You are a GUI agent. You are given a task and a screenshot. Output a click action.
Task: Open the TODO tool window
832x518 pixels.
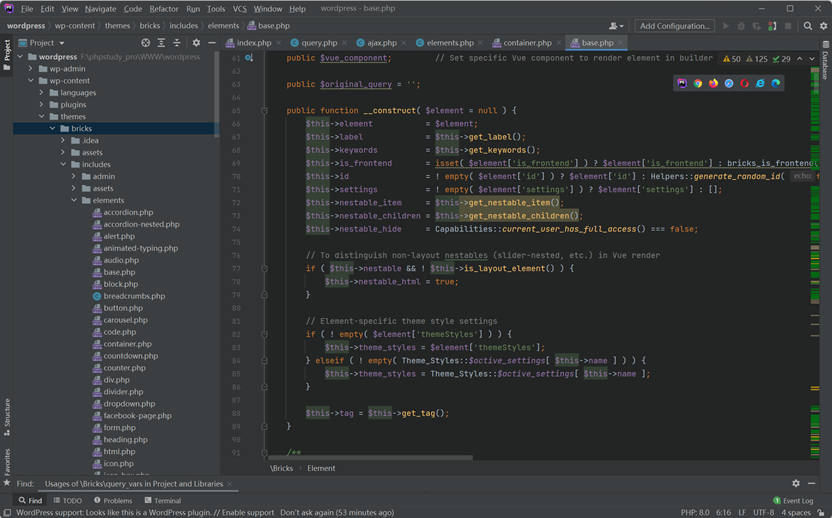pos(68,500)
